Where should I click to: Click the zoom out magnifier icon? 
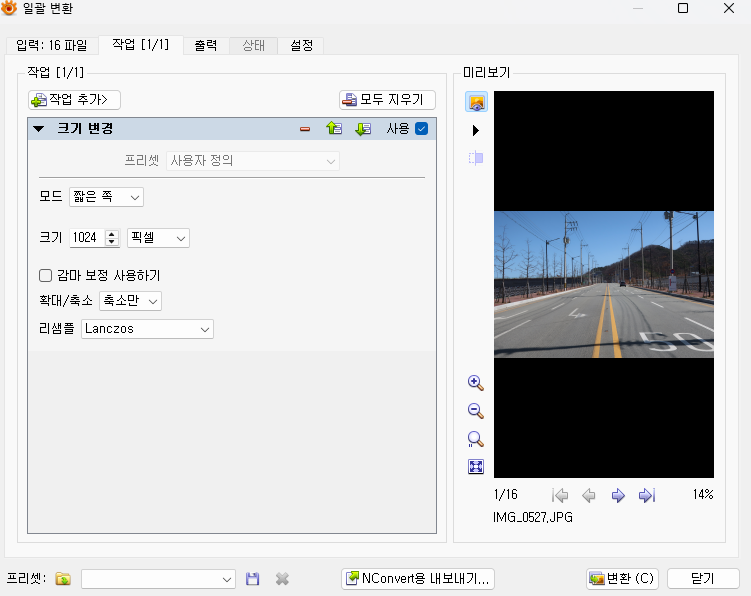[476, 411]
